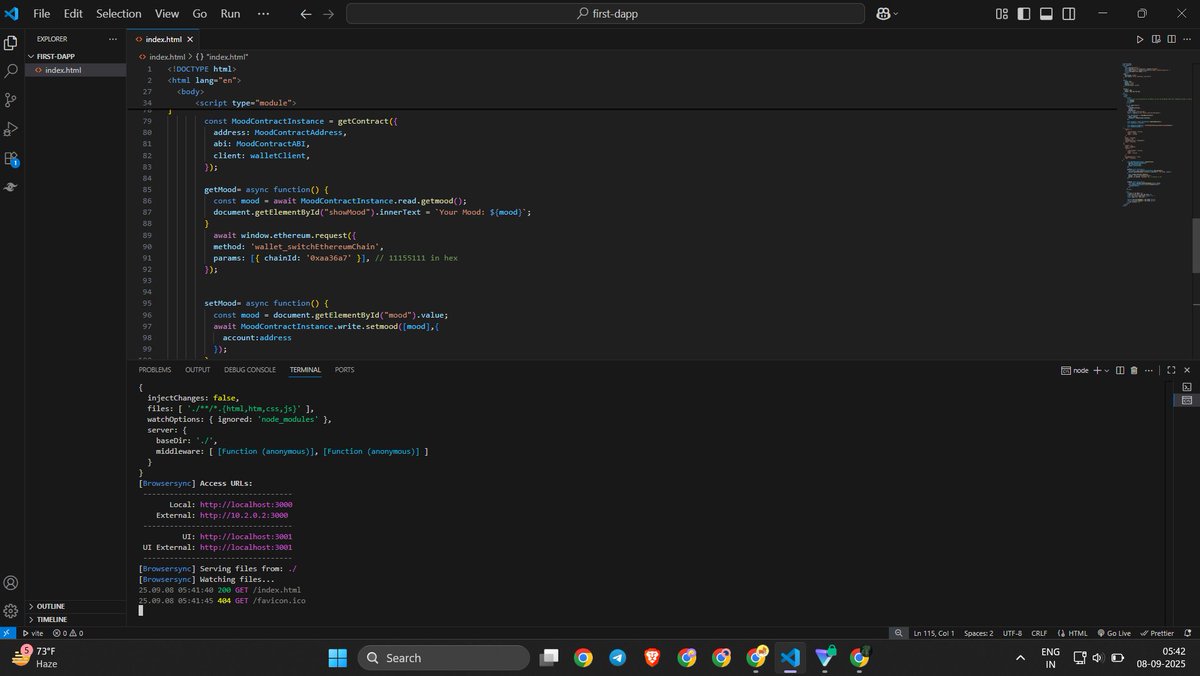Image resolution: width=1200 pixels, height=676 pixels.
Task: Open terminal panel more actions ellipsis
Action: (1148, 370)
